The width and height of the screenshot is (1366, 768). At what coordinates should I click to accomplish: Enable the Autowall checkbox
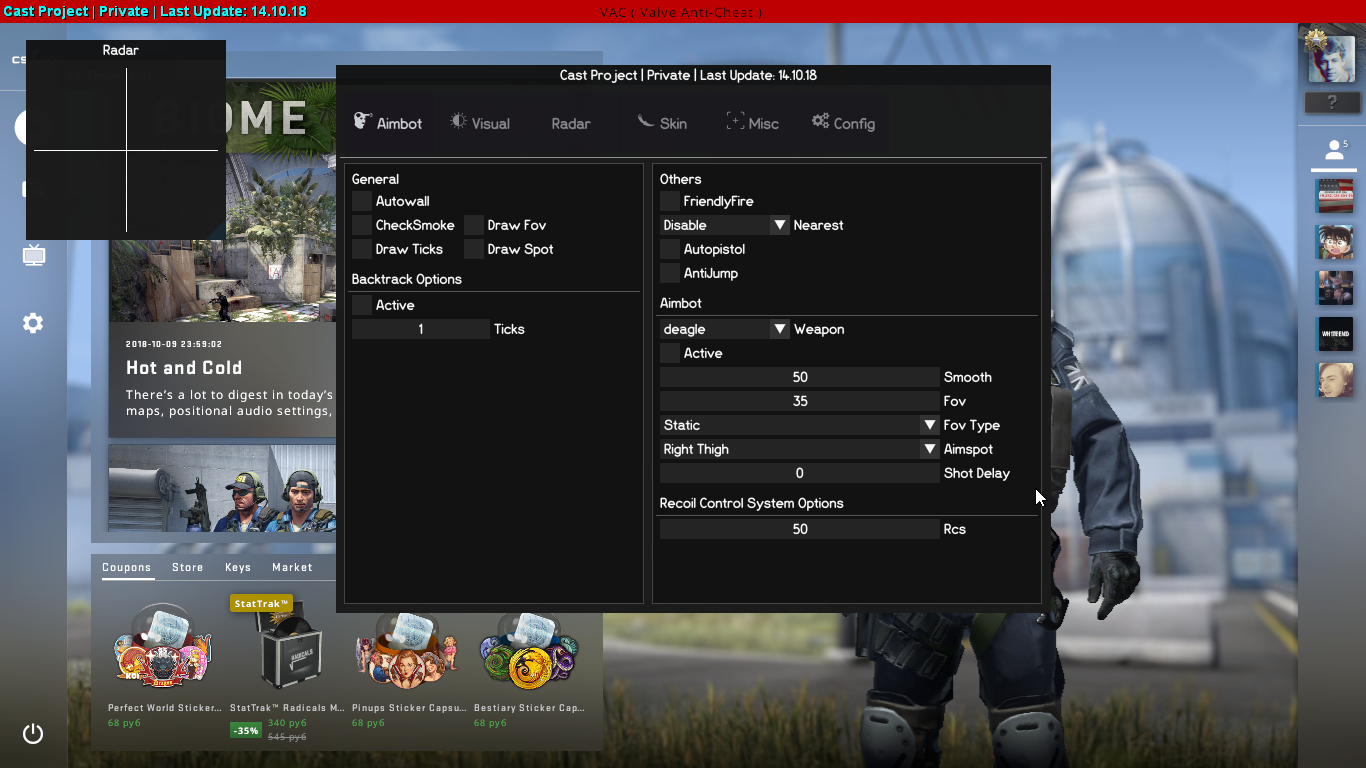[362, 201]
